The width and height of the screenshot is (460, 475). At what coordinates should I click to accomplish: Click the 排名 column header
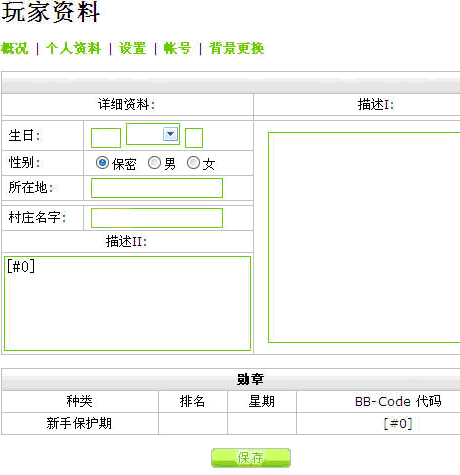pos(192,401)
